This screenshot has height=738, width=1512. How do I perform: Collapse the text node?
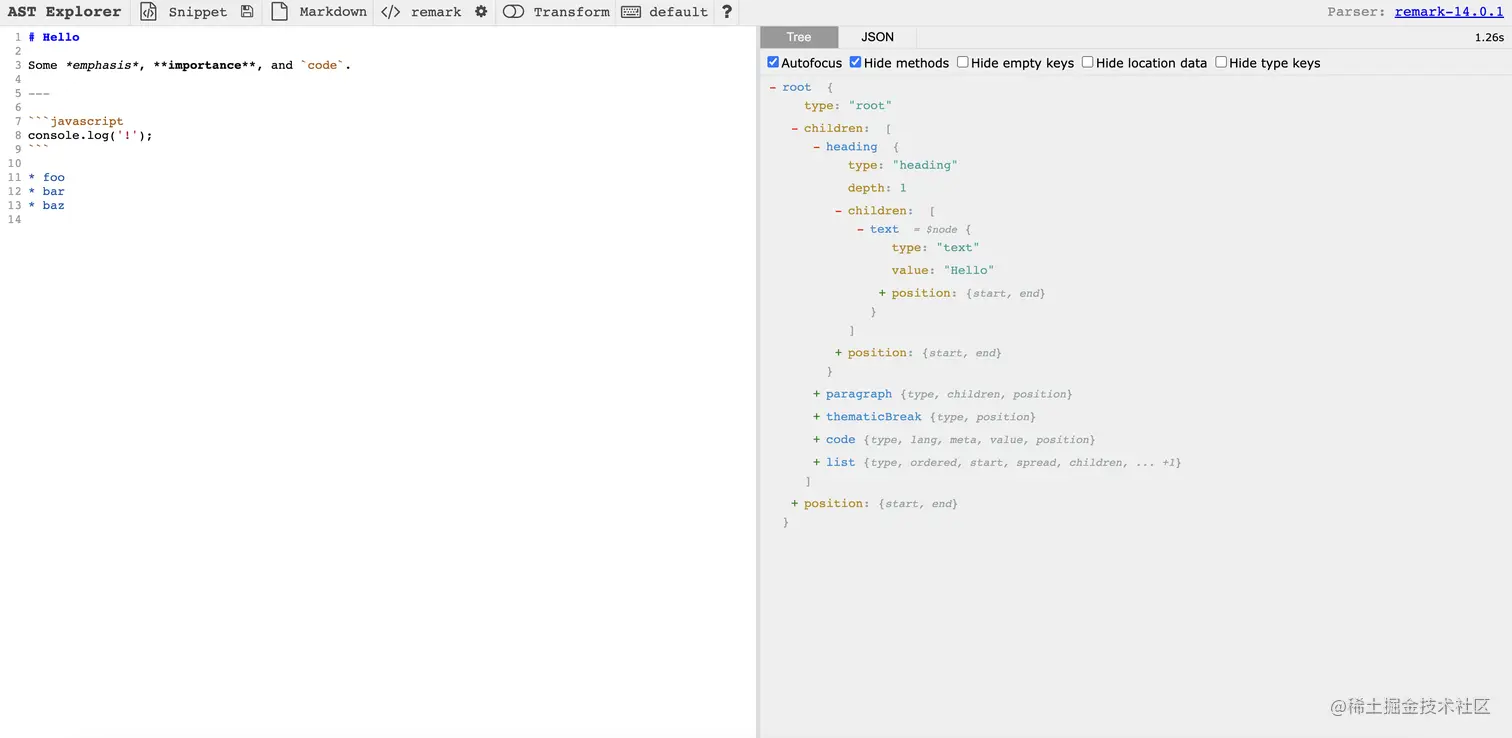point(861,230)
